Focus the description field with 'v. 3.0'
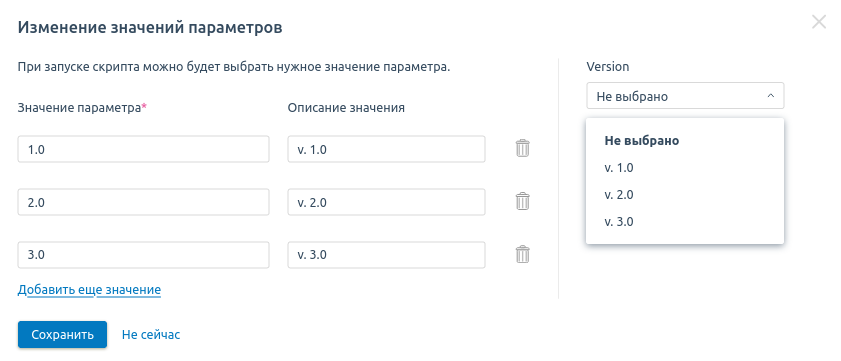The image size is (841, 361). 386,255
